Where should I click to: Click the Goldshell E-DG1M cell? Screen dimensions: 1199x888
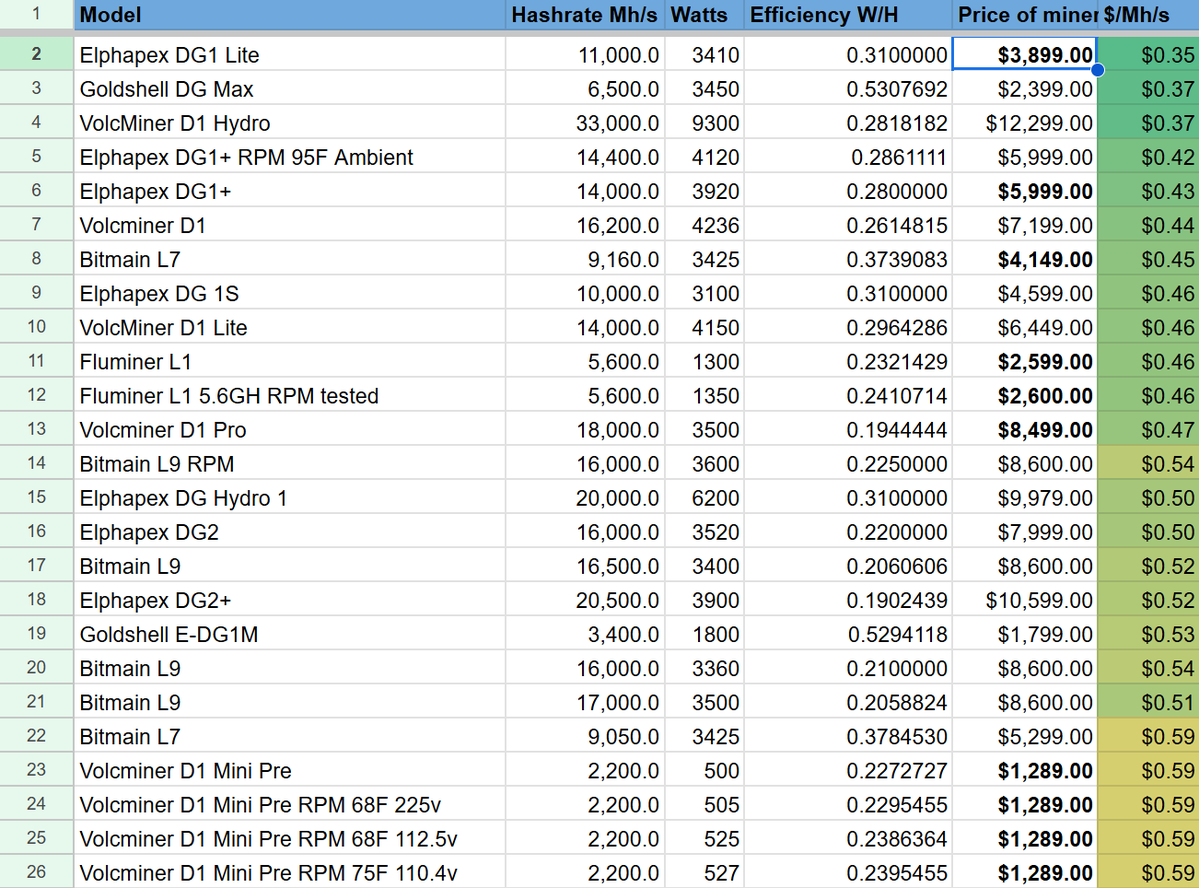click(x=289, y=634)
